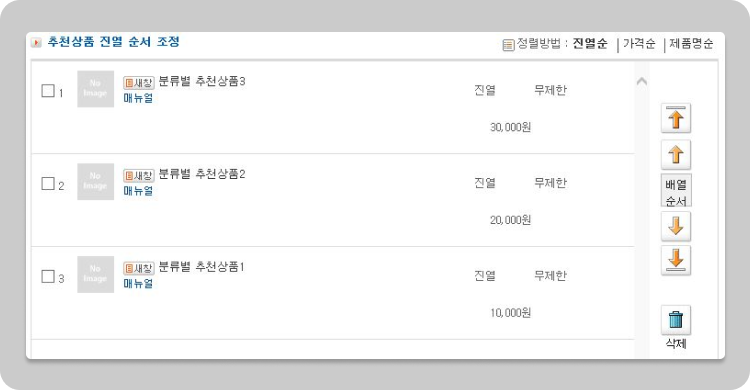Click the scroll-up chevron above the list
Screen dimensions: 750x390
pyautogui.click(x=642, y=81)
